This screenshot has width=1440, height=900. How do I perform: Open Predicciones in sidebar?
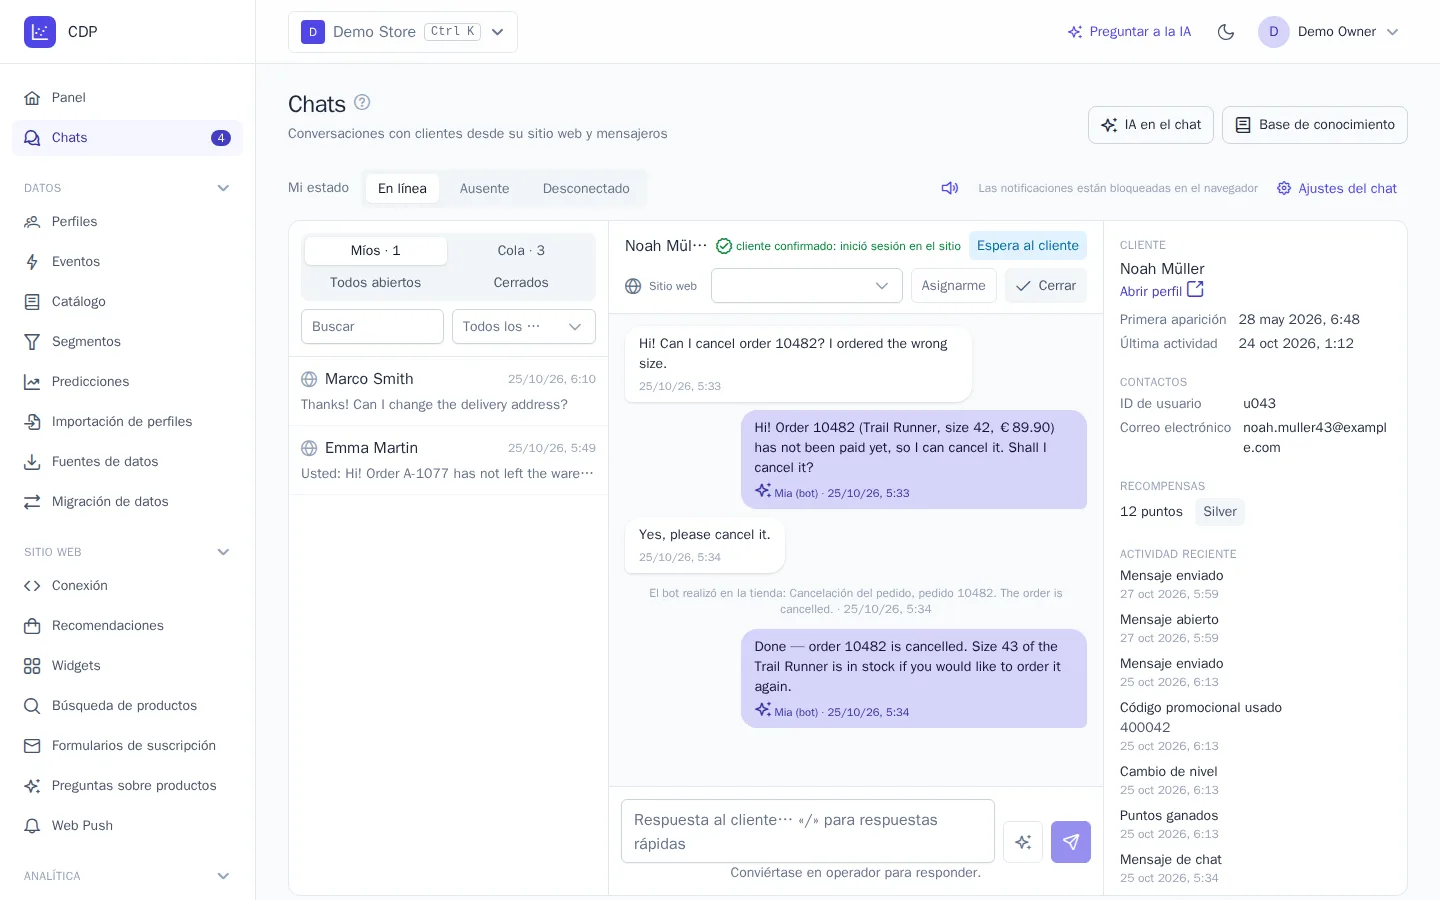127,382
